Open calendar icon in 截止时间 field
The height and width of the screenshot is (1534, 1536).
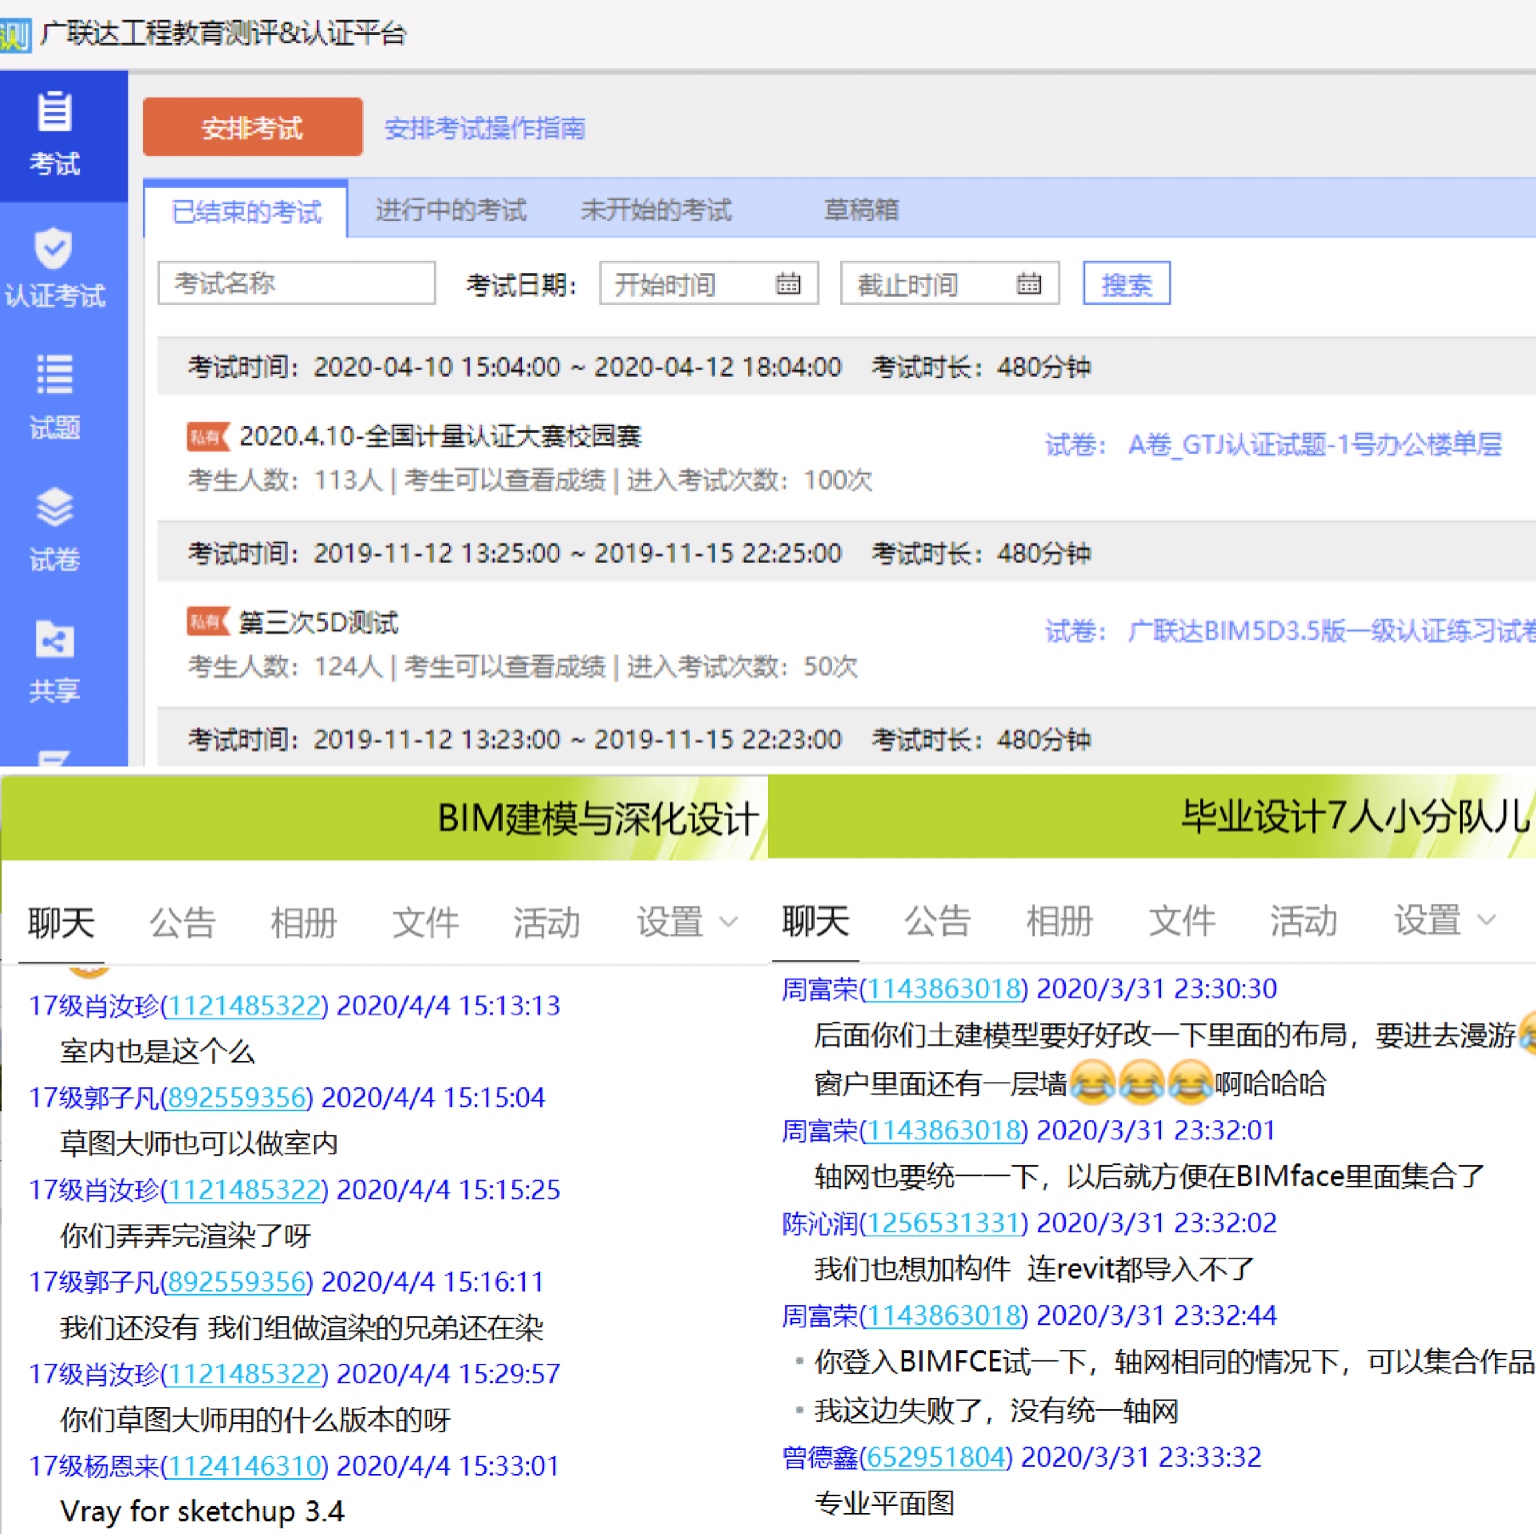[1029, 284]
